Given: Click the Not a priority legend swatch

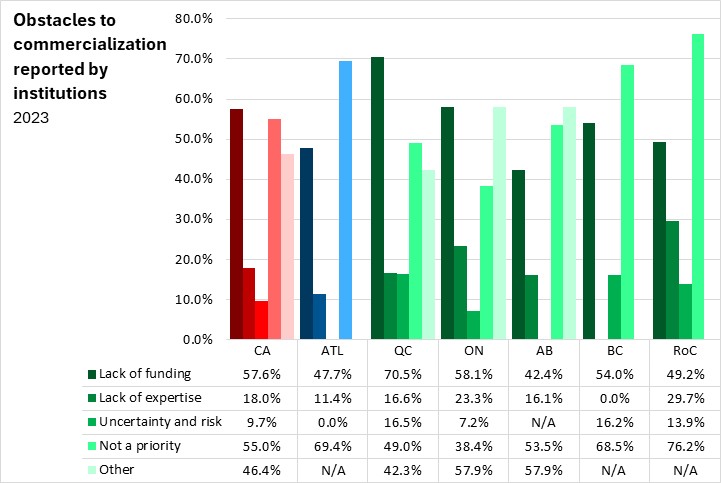Looking at the screenshot, I should [x=91, y=446].
